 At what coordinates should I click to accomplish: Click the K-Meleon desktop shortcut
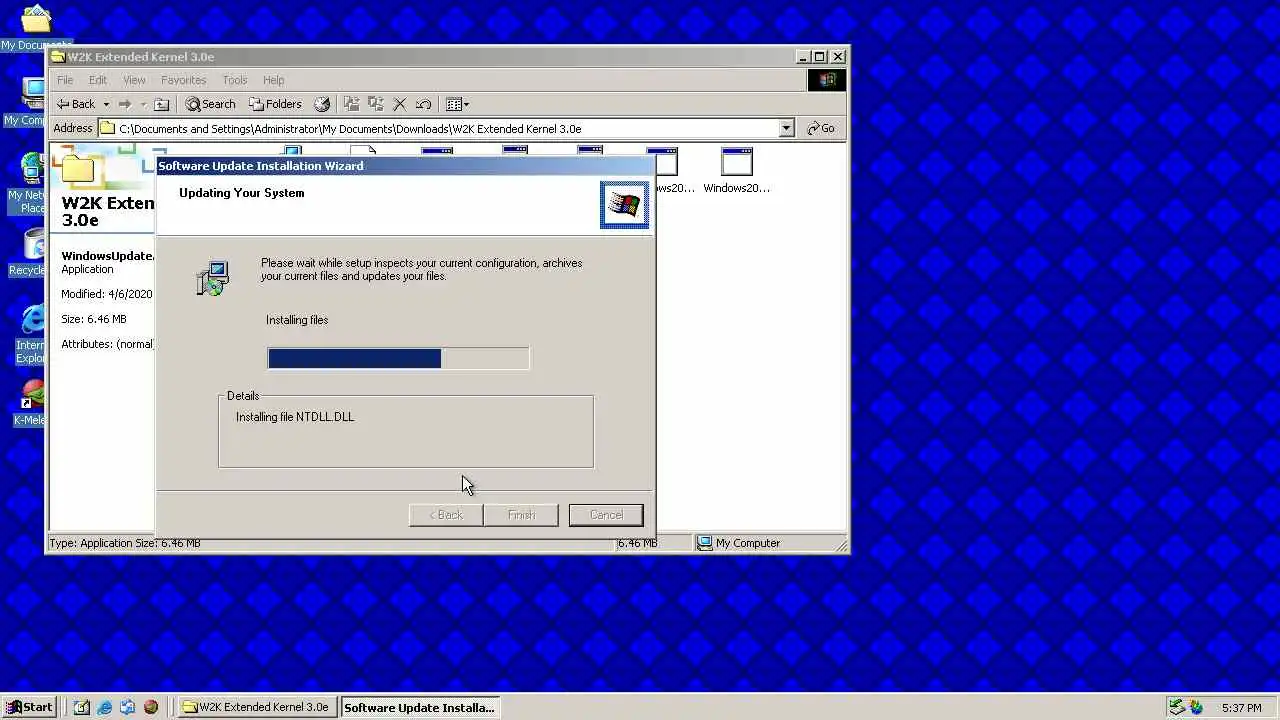click(30, 402)
